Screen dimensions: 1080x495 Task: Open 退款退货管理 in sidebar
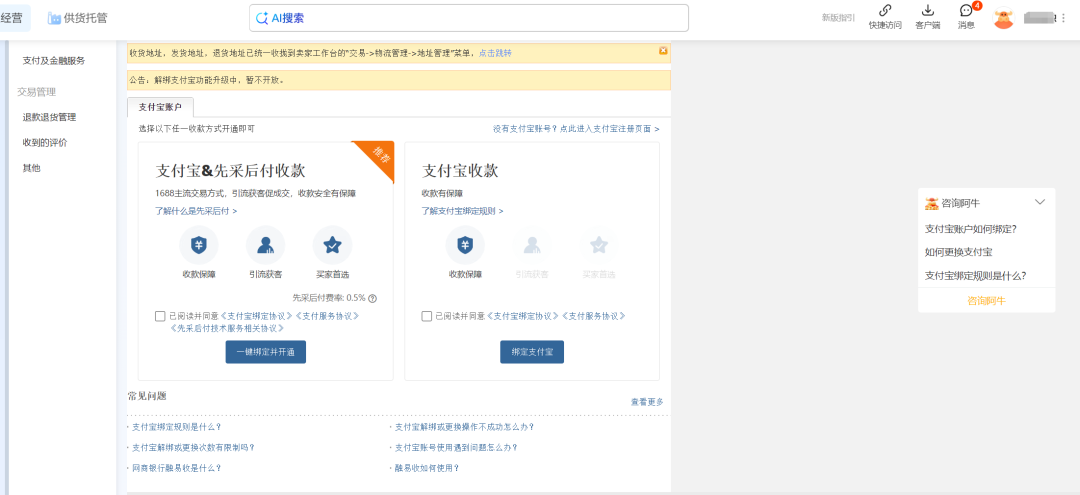[x=49, y=117]
